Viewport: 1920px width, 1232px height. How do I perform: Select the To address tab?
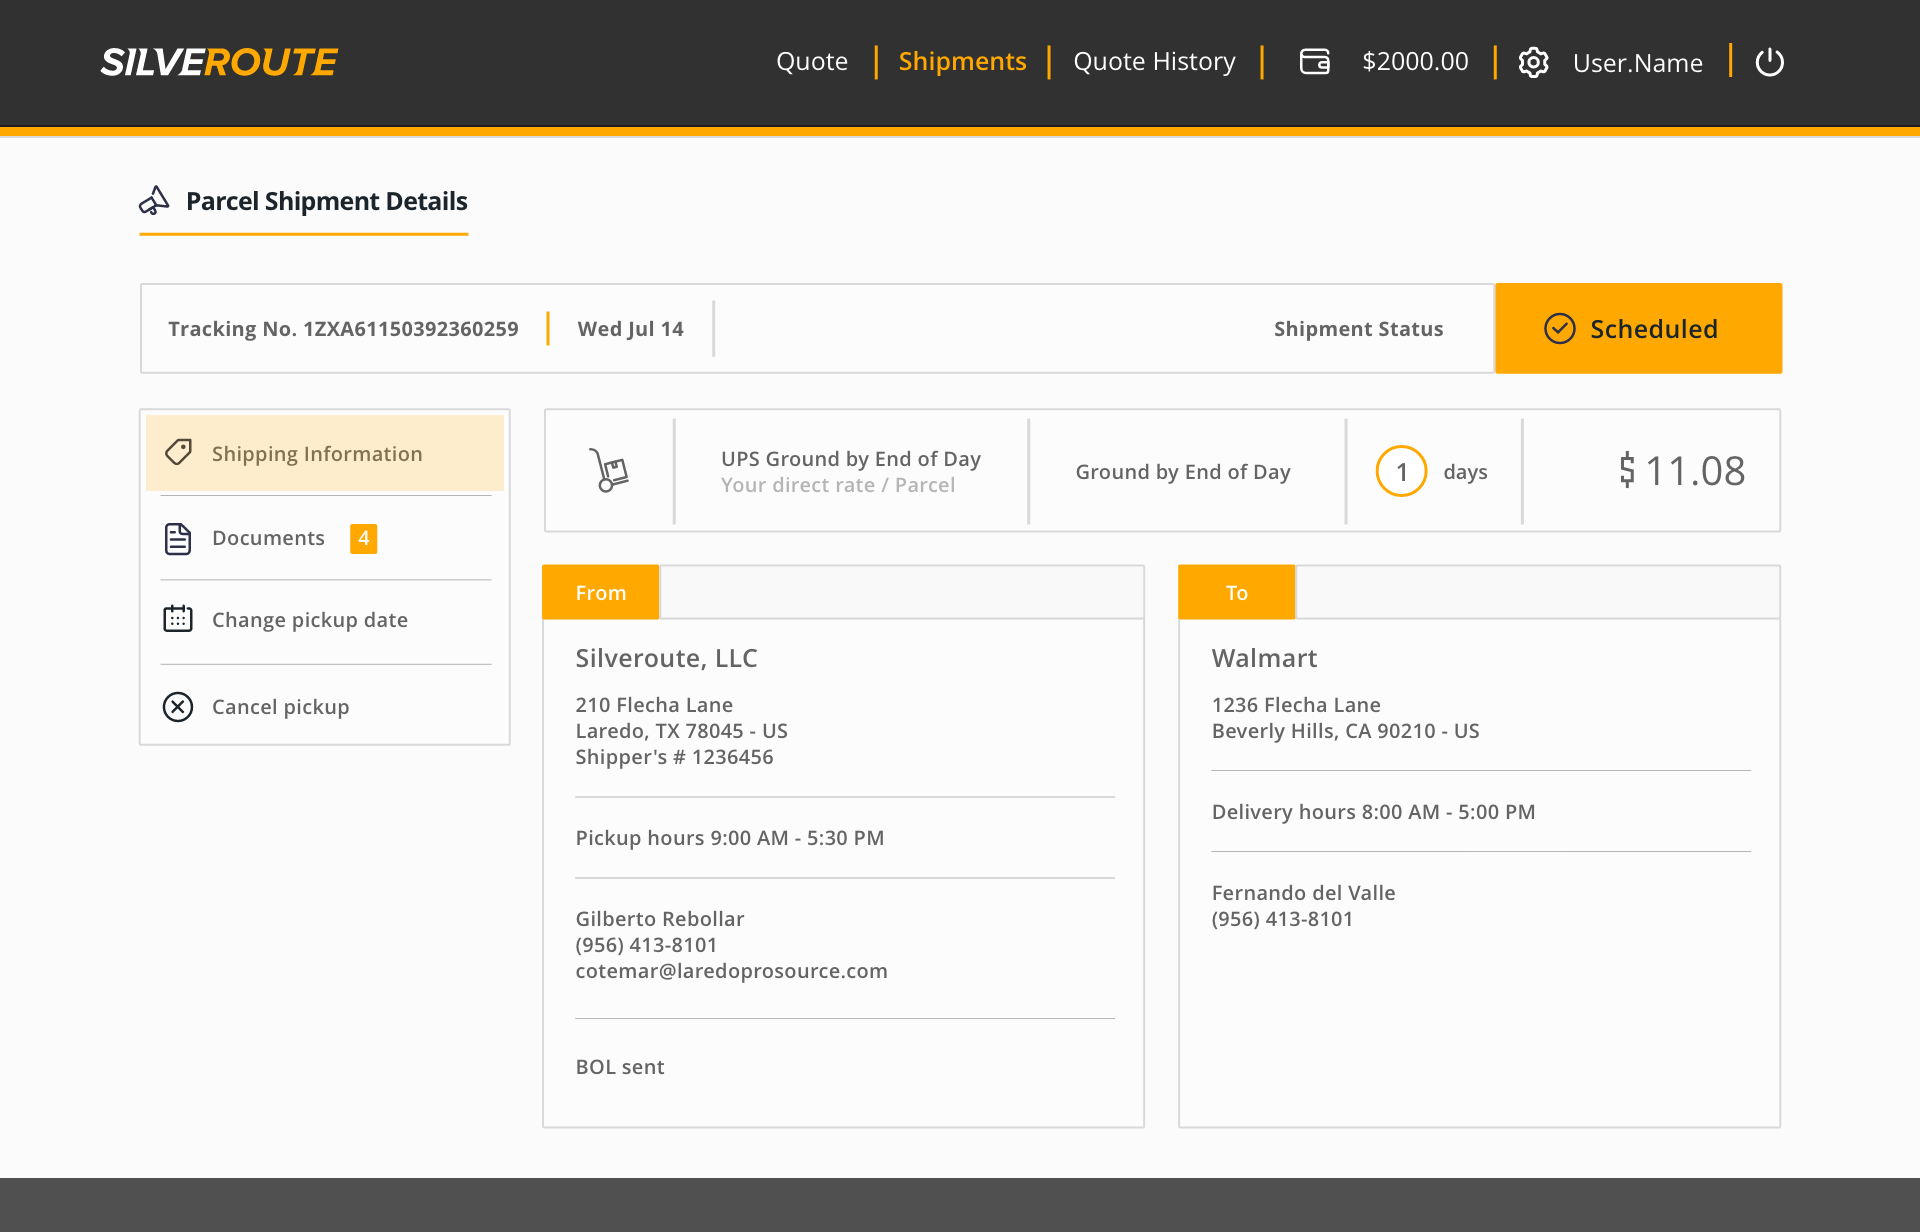(1236, 592)
